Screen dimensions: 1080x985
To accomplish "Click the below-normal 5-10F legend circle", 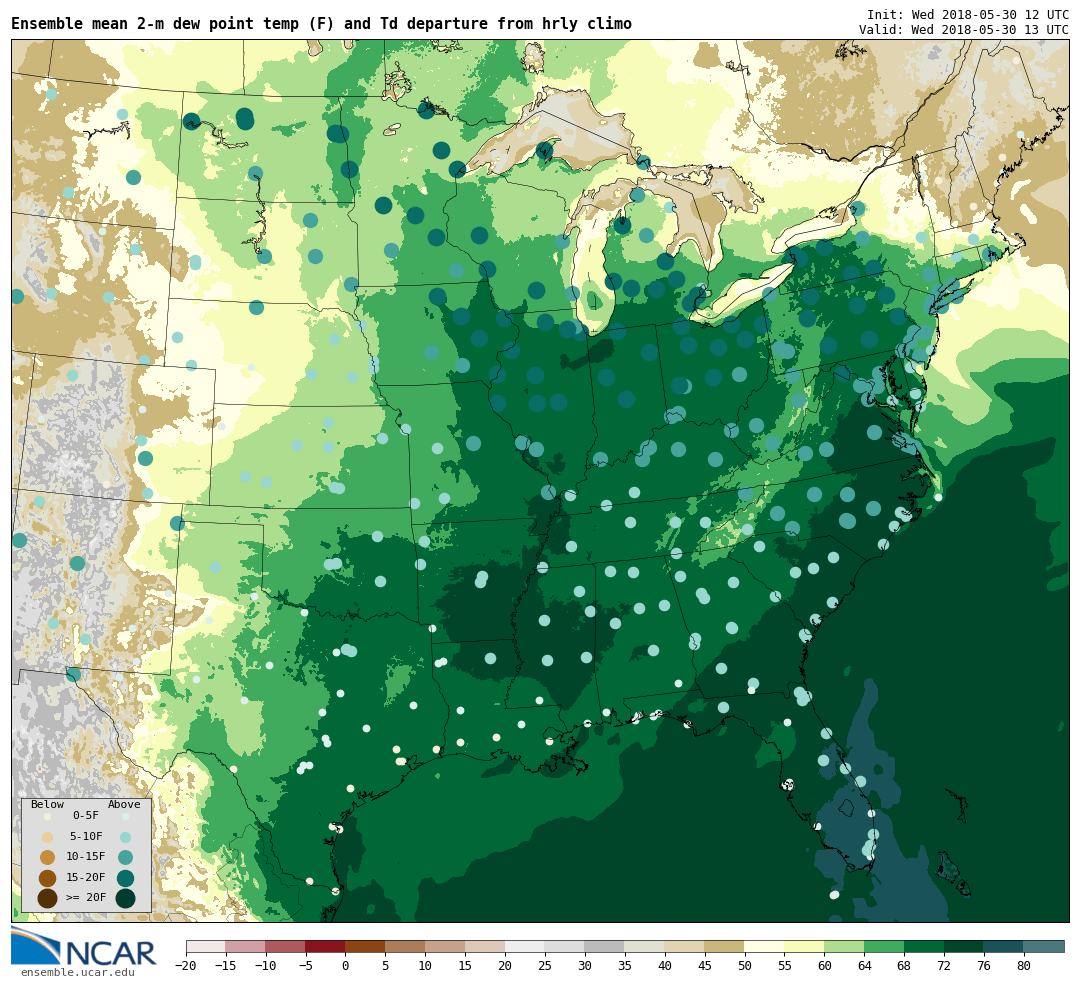I will [x=47, y=838].
